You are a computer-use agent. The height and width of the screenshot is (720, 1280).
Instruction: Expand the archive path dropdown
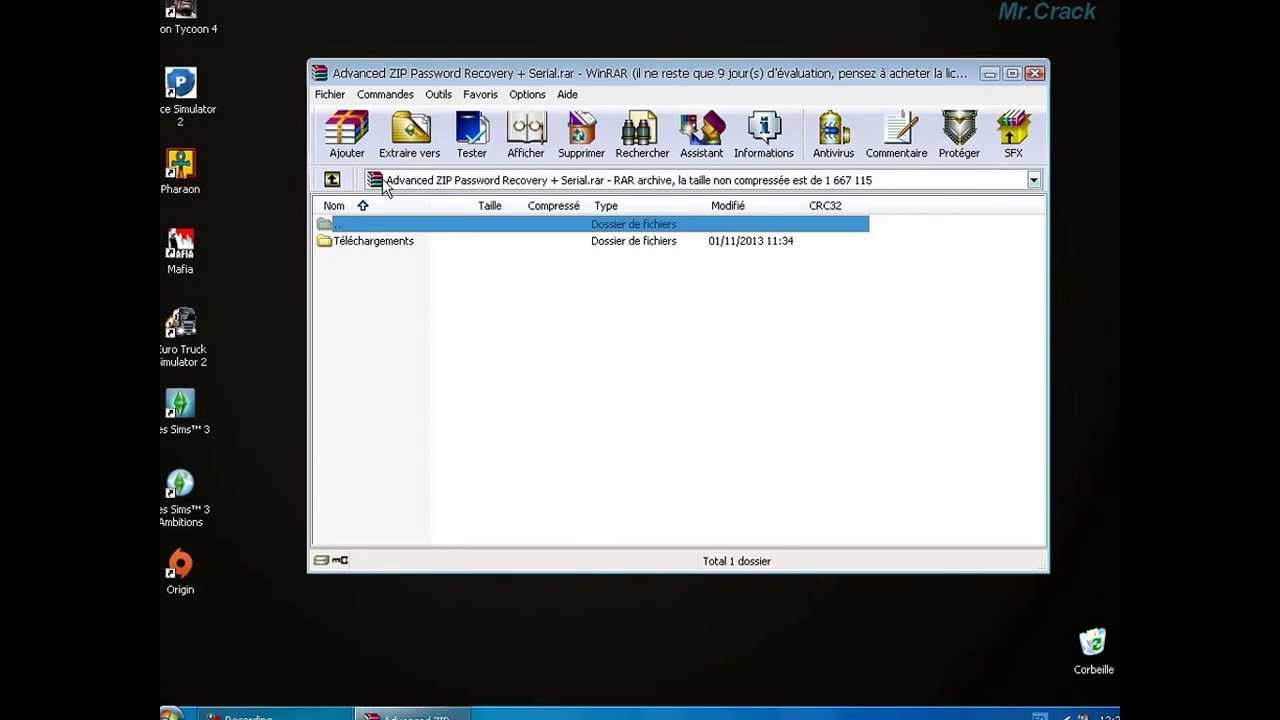[x=1034, y=180]
